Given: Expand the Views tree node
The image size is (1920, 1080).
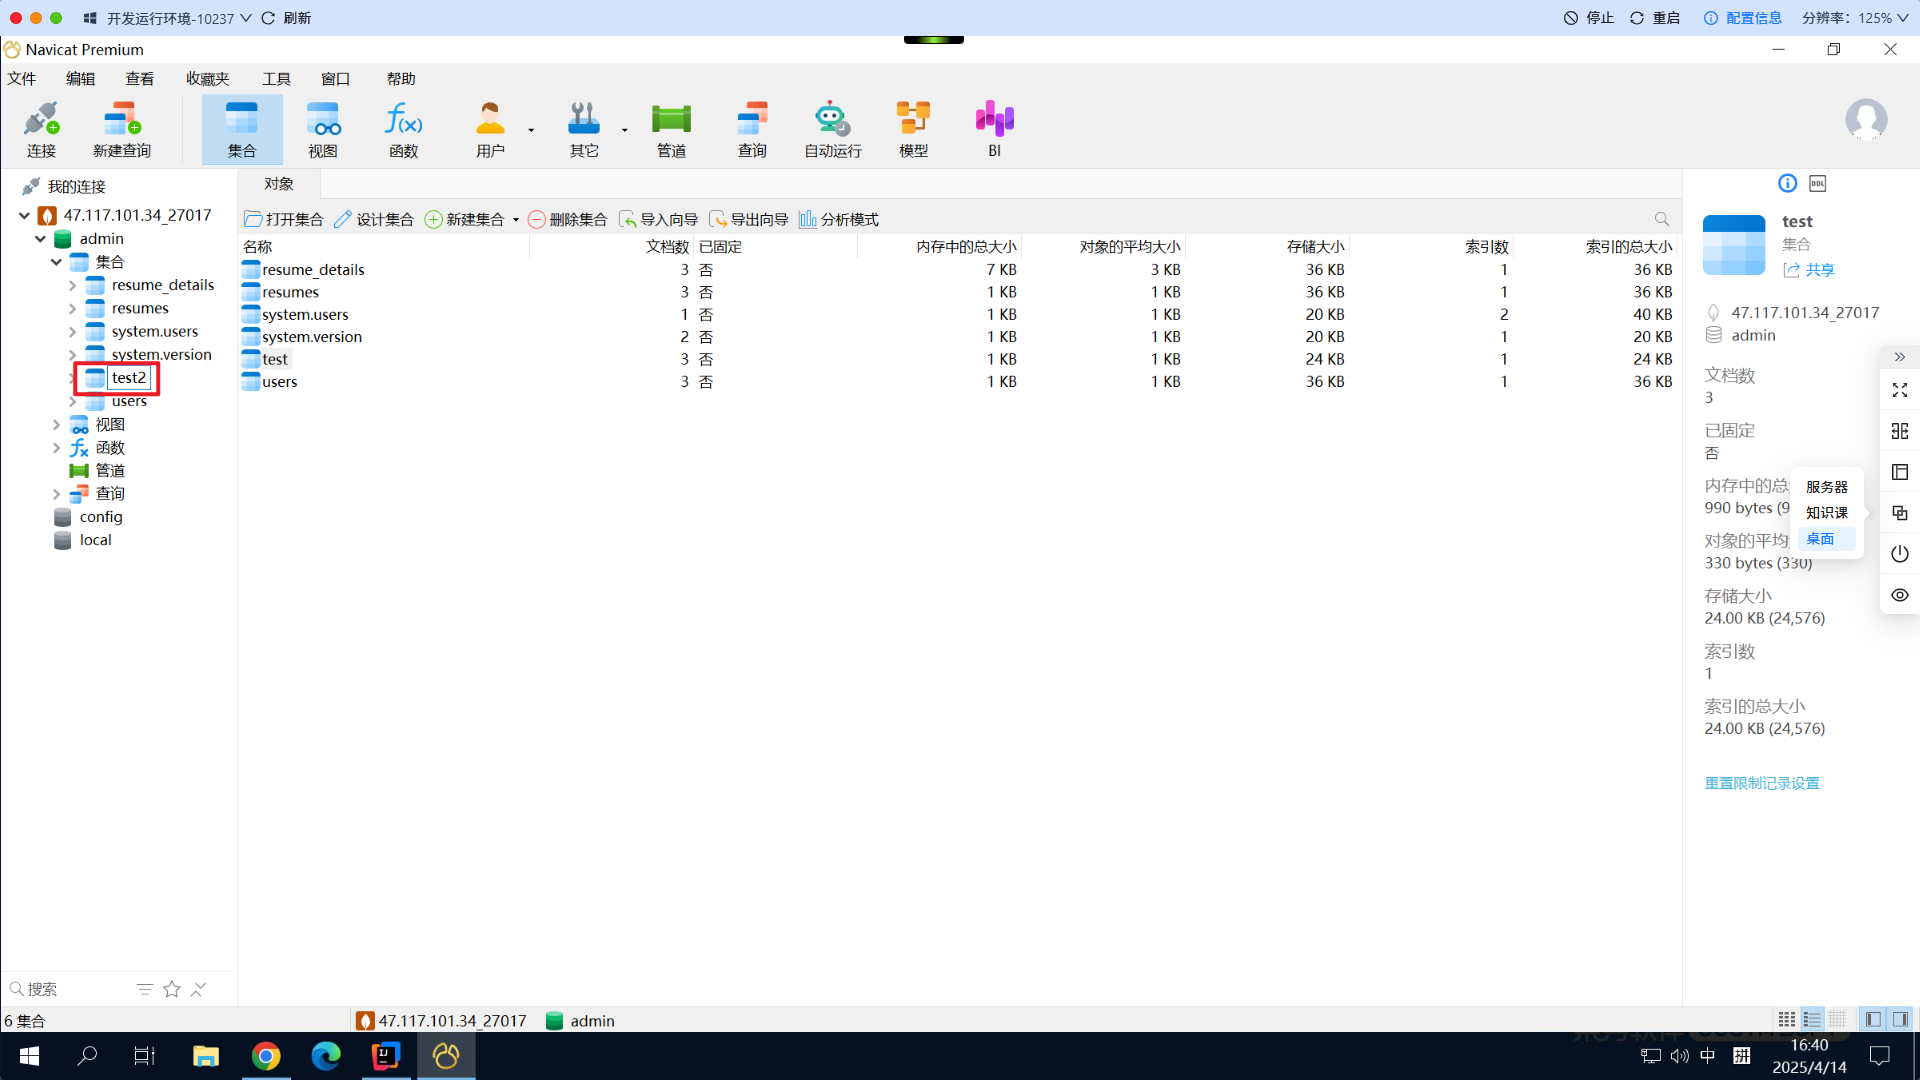Looking at the screenshot, I should [x=56, y=425].
